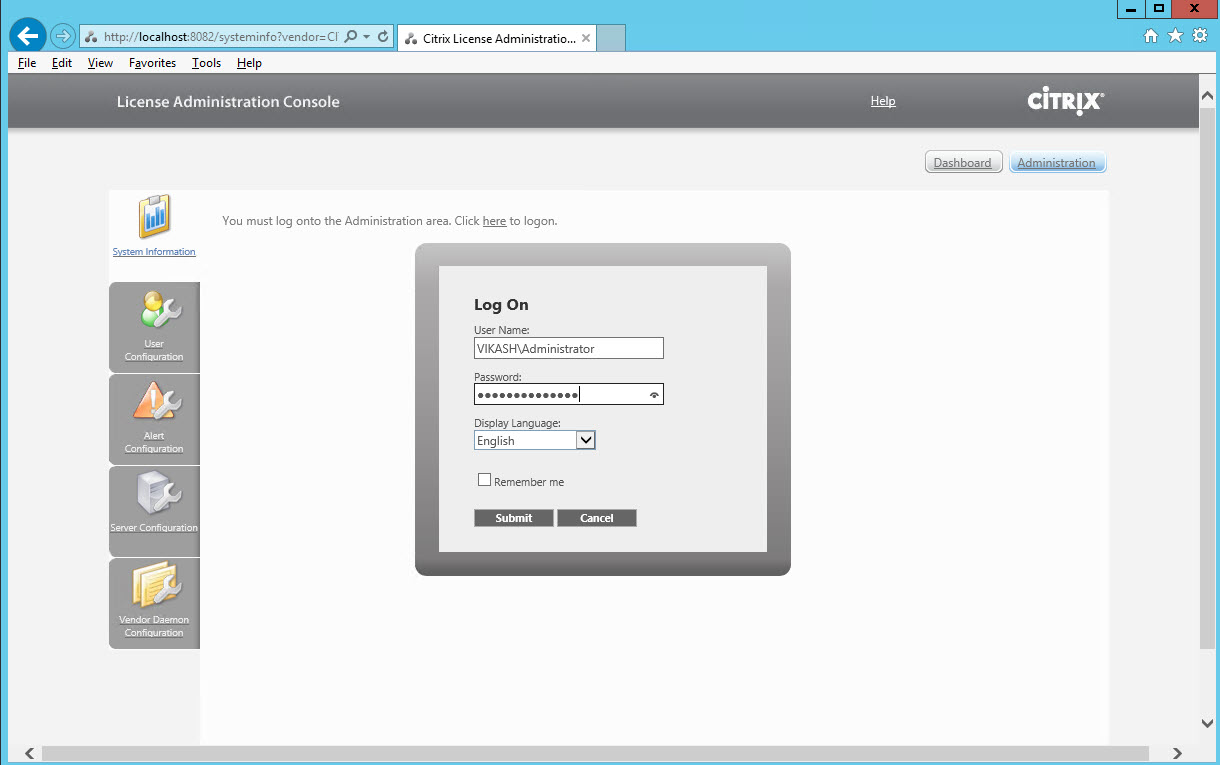Reveal the password with the eye icon
Screen dimensions: 1220x765
coord(654,395)
